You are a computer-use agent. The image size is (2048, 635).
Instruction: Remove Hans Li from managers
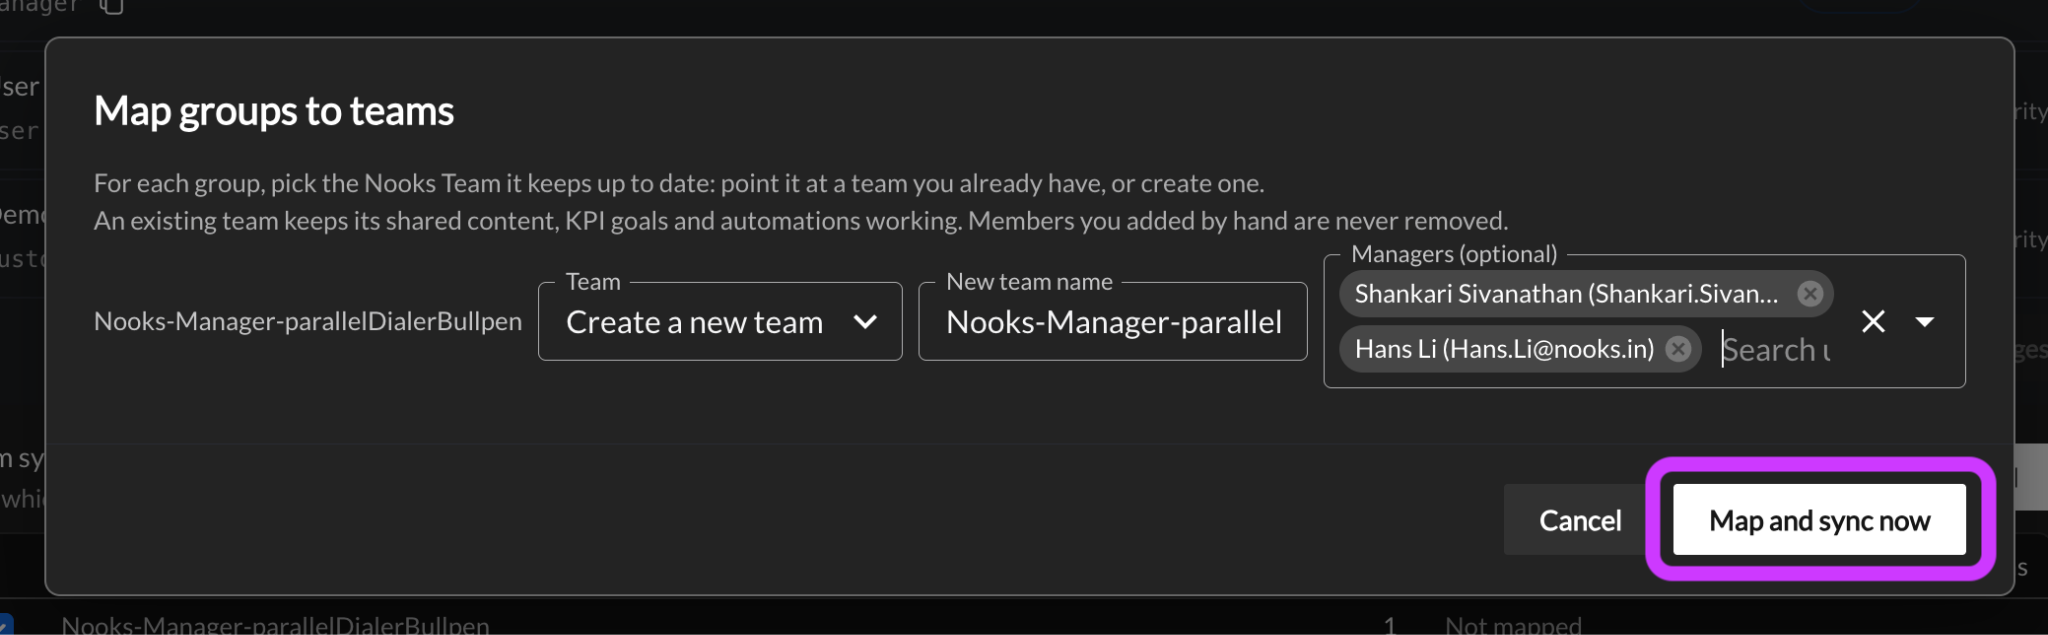click(1678, 349)
